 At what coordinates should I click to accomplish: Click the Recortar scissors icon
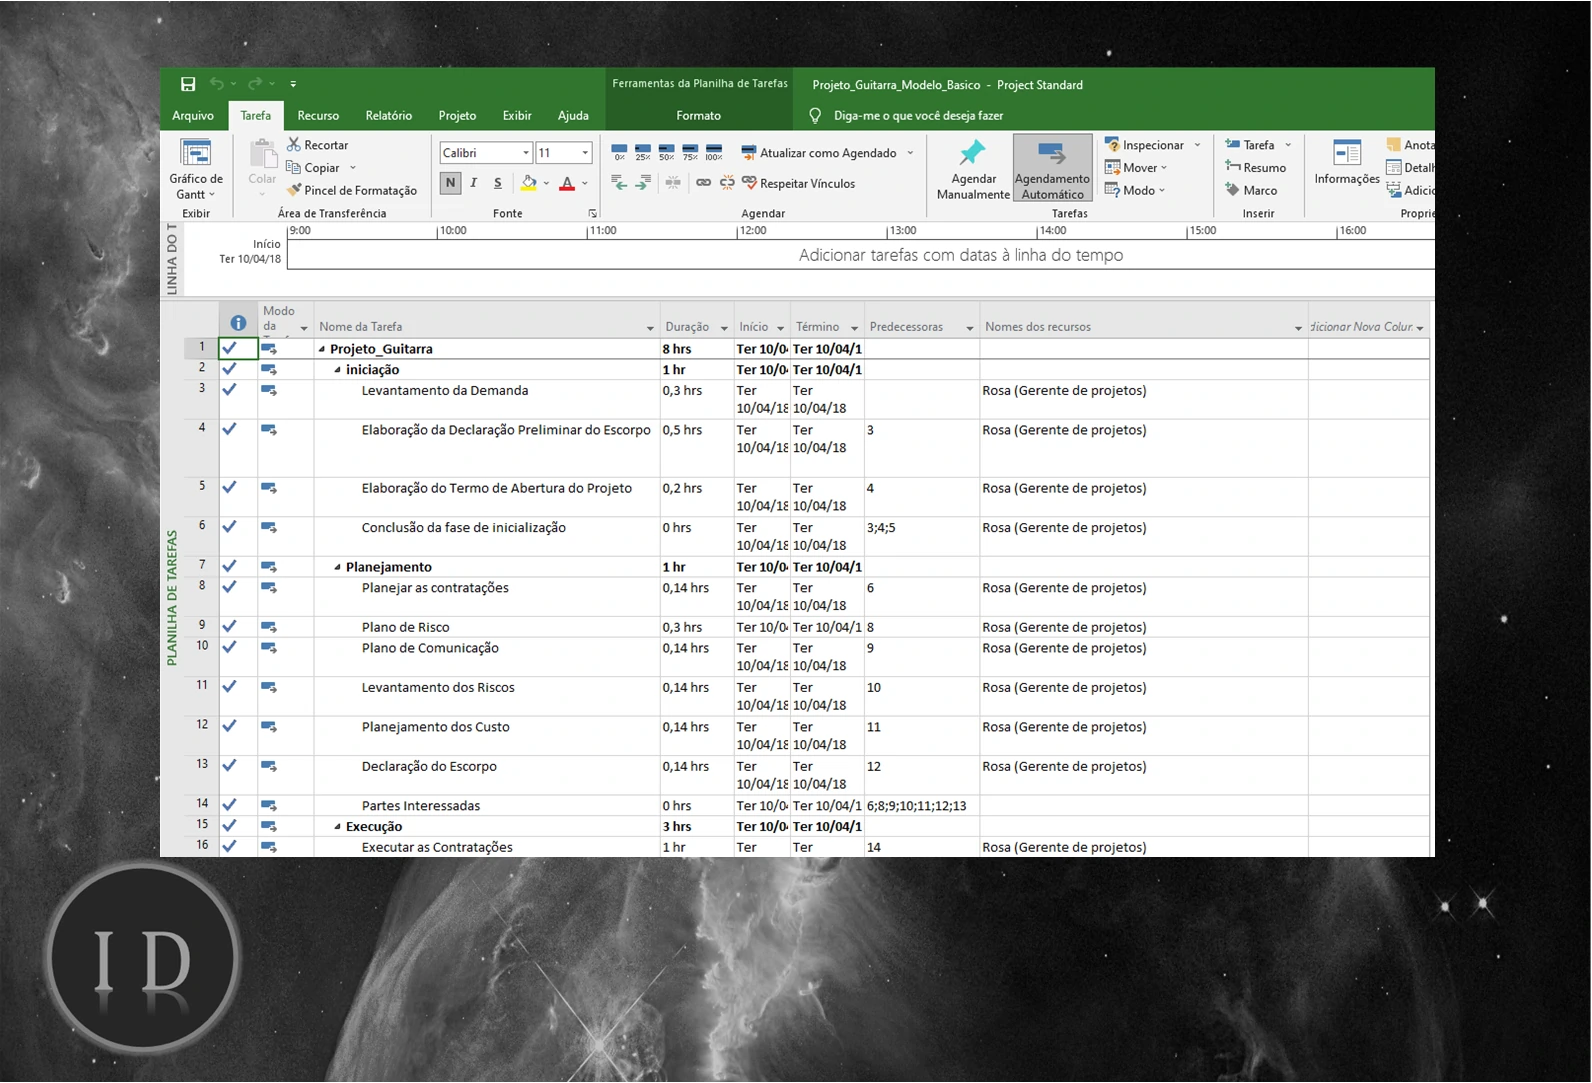(294, 145)
